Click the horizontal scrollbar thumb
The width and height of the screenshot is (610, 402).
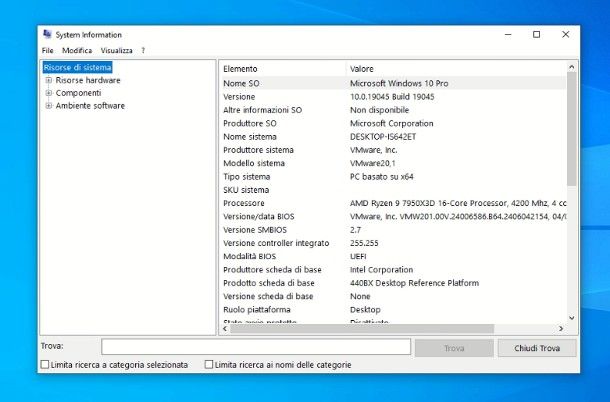tap(362, 329)
